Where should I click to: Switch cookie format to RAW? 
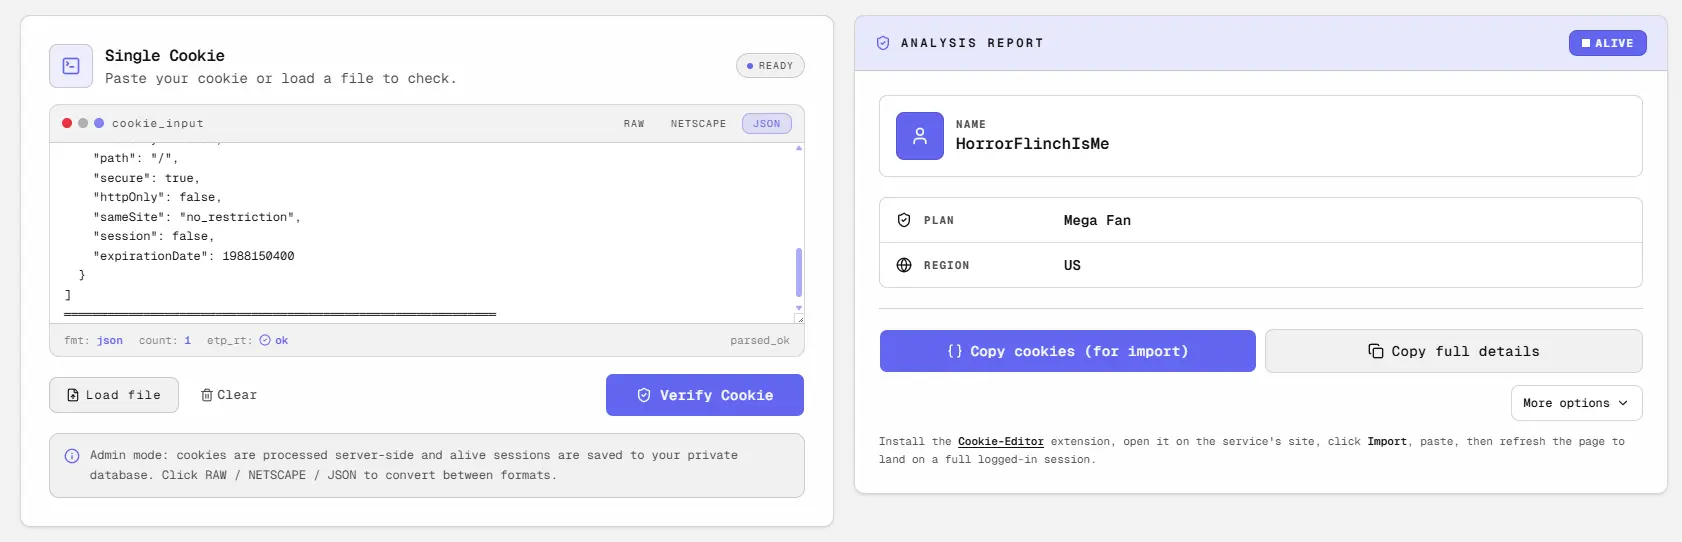(x=634, y=124)
